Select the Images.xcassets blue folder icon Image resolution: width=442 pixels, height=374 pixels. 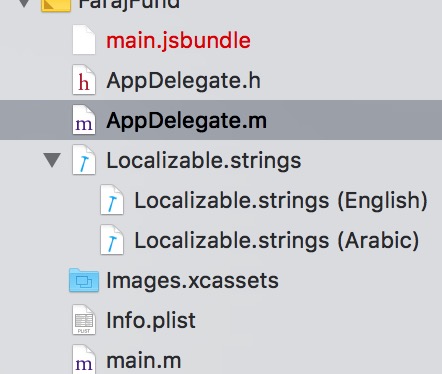point(84,280)
